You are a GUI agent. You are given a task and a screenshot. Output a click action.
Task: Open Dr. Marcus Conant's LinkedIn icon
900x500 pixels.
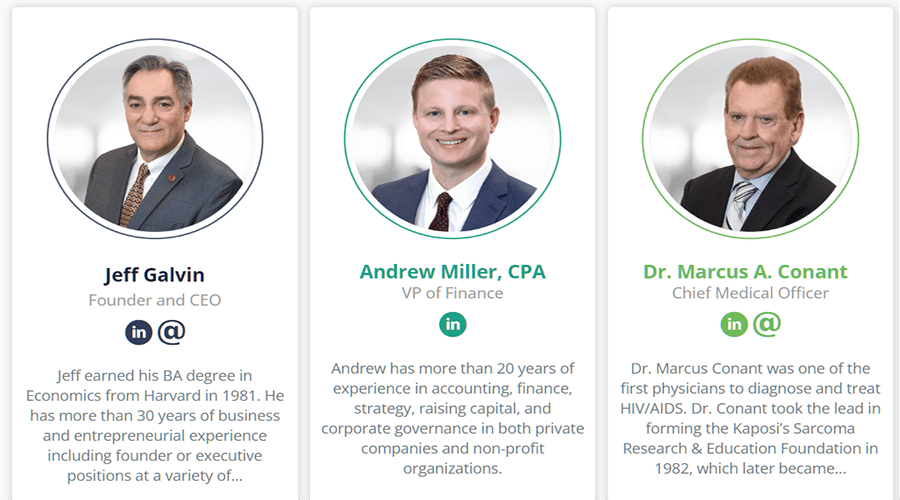(734, 324)
